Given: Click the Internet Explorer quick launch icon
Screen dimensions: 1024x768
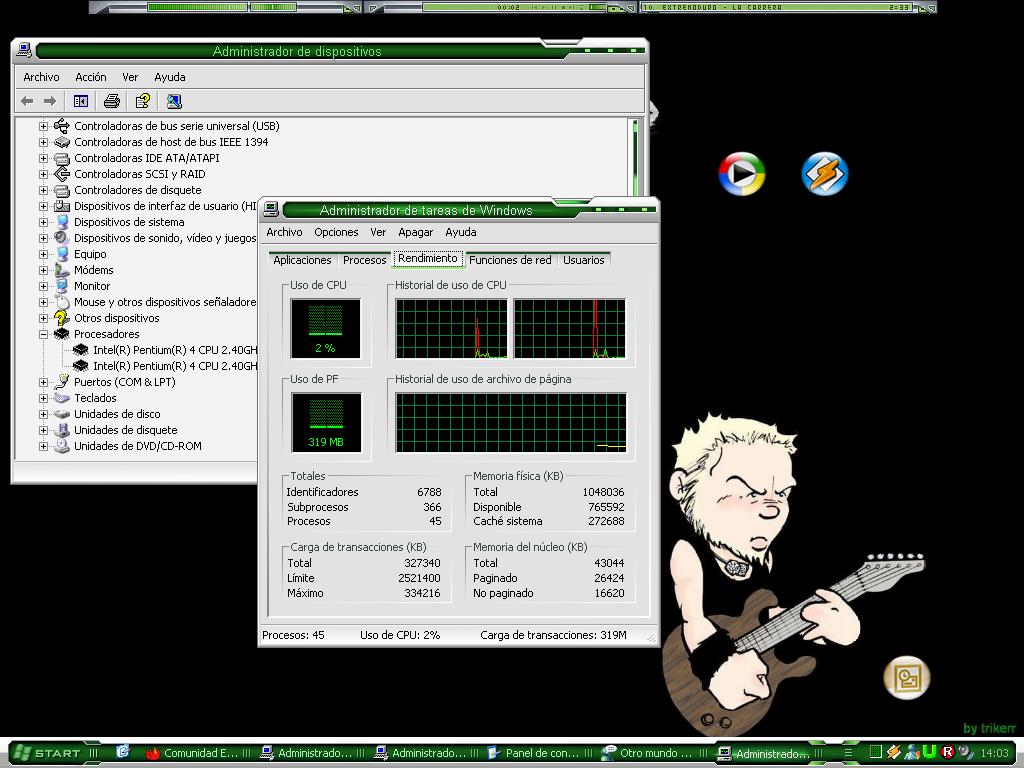Looking at the screenshot, I should [122, 752].
